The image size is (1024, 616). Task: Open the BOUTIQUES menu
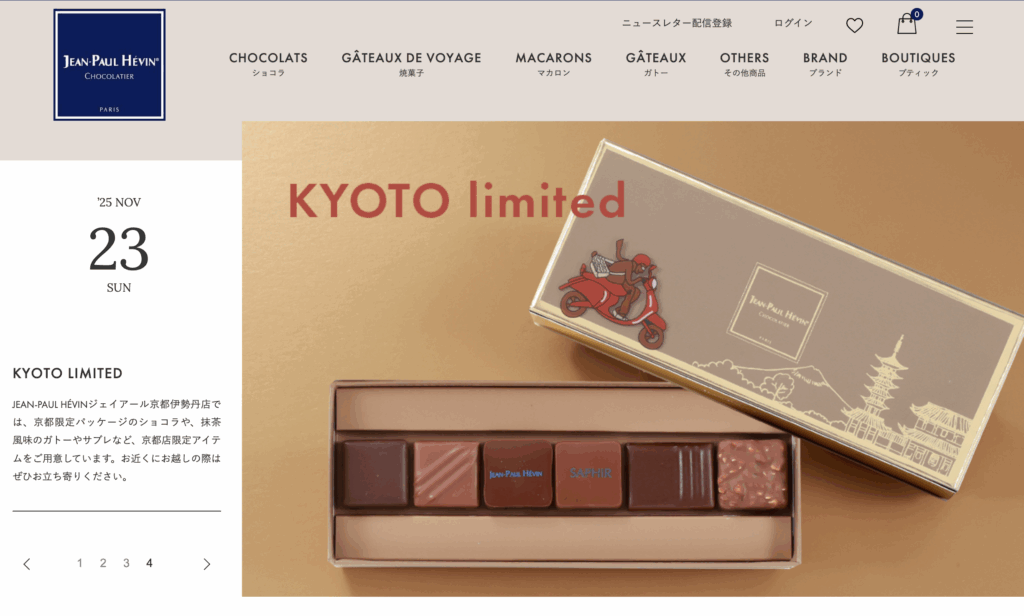pos(918,64)
